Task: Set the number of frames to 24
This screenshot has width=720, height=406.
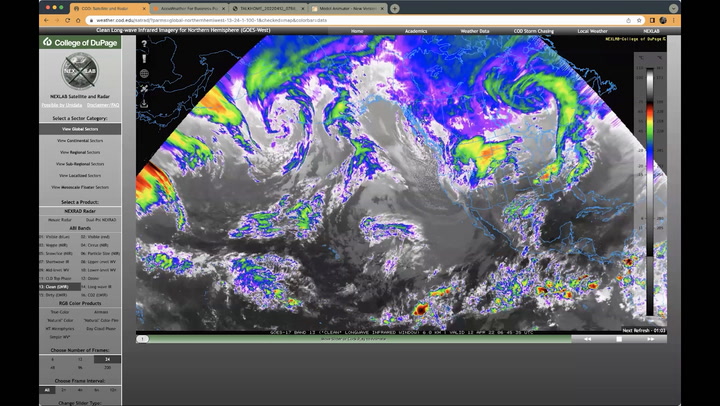Action: pos(107,360)
